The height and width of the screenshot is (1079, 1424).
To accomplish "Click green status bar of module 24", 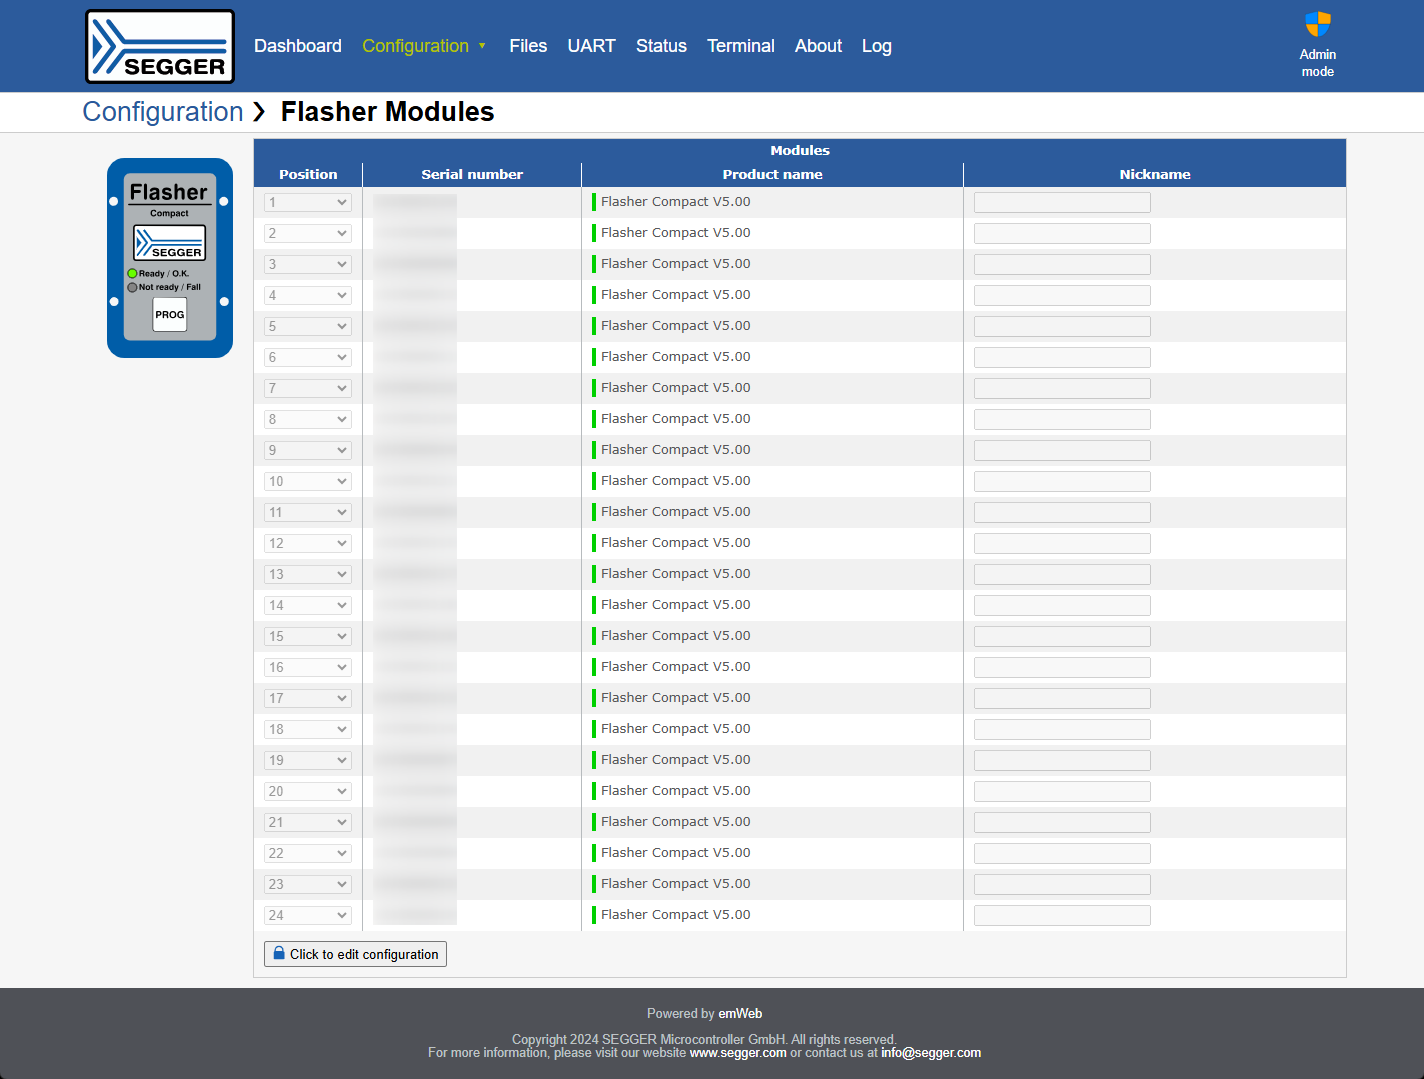I will click(594, 915).
